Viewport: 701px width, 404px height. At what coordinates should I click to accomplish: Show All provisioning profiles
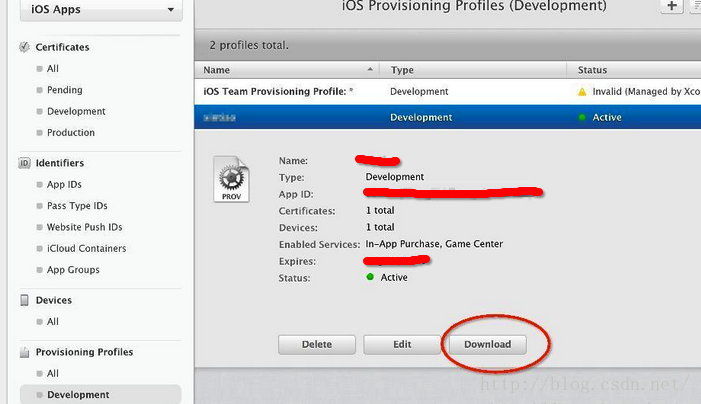(x=53, y=374)
